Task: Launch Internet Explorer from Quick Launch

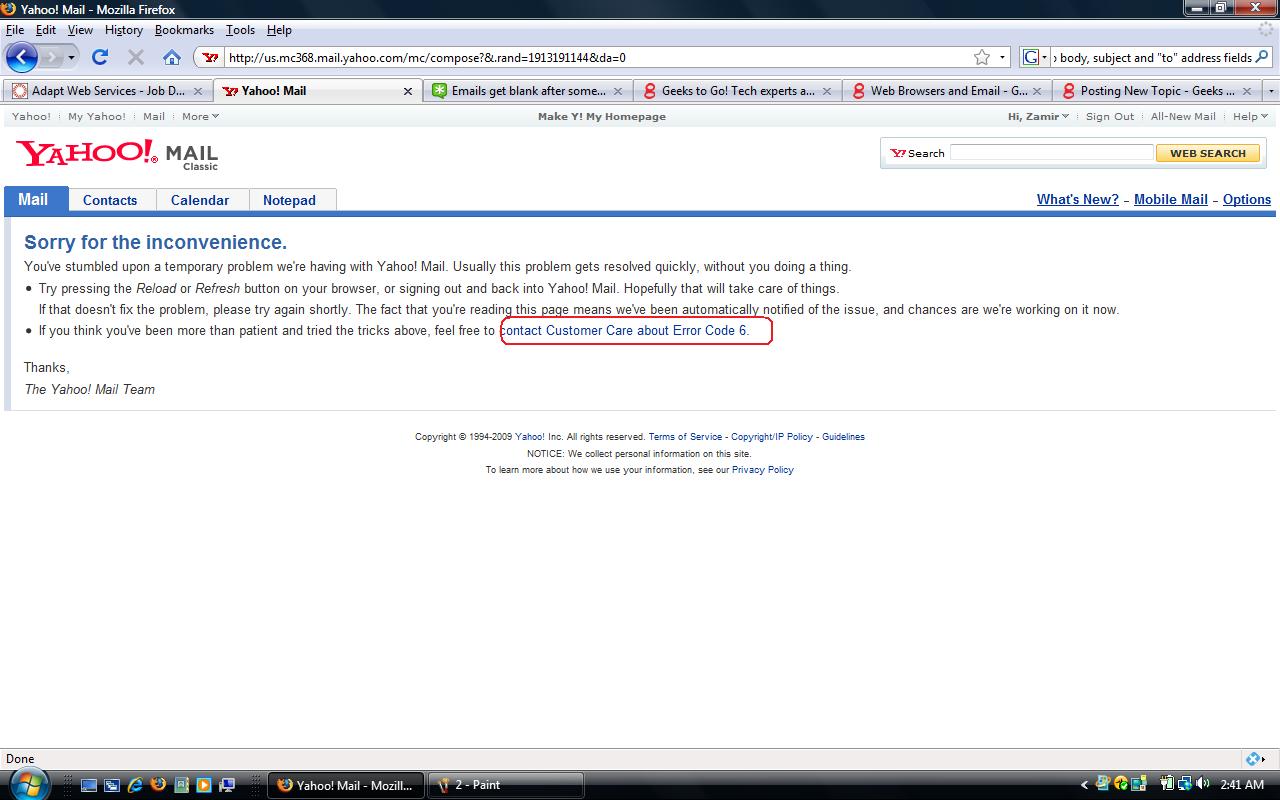Action: [135, 785]
